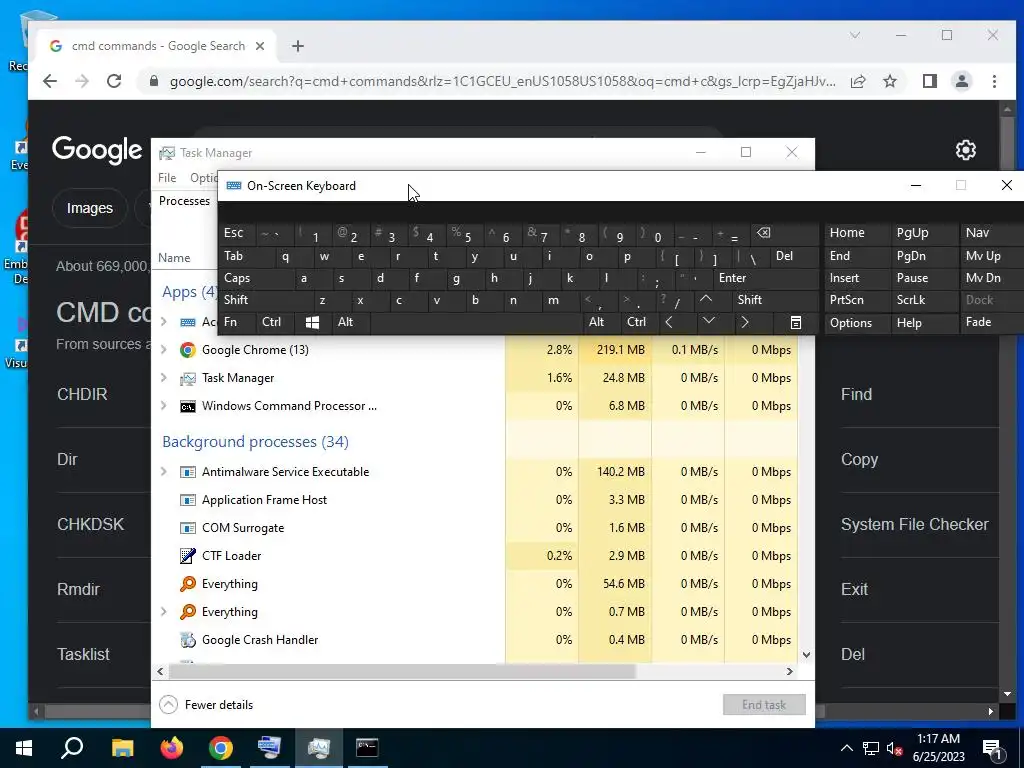Bookmark this page with the star icon
This screenshot has height=768, width=1024.
point(889,81)
